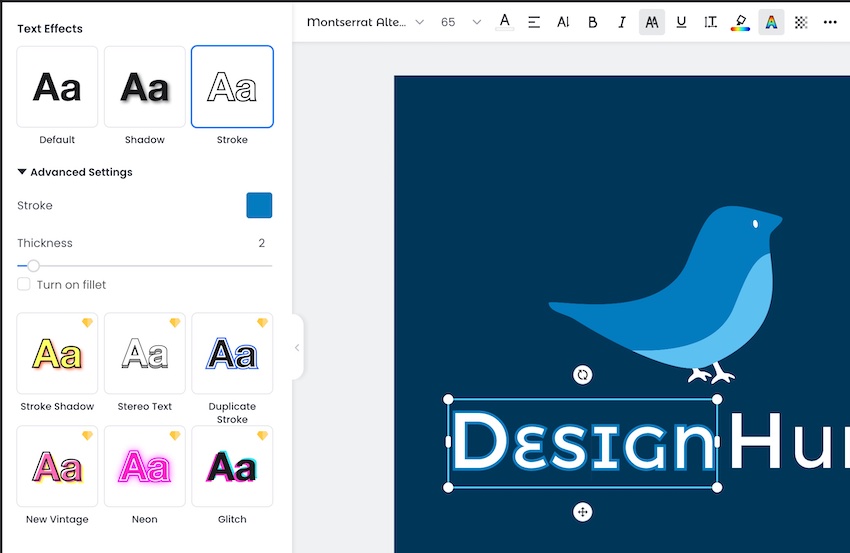850x553 pixels.
Task: Click the move handle below Design text
Action: 583,512
